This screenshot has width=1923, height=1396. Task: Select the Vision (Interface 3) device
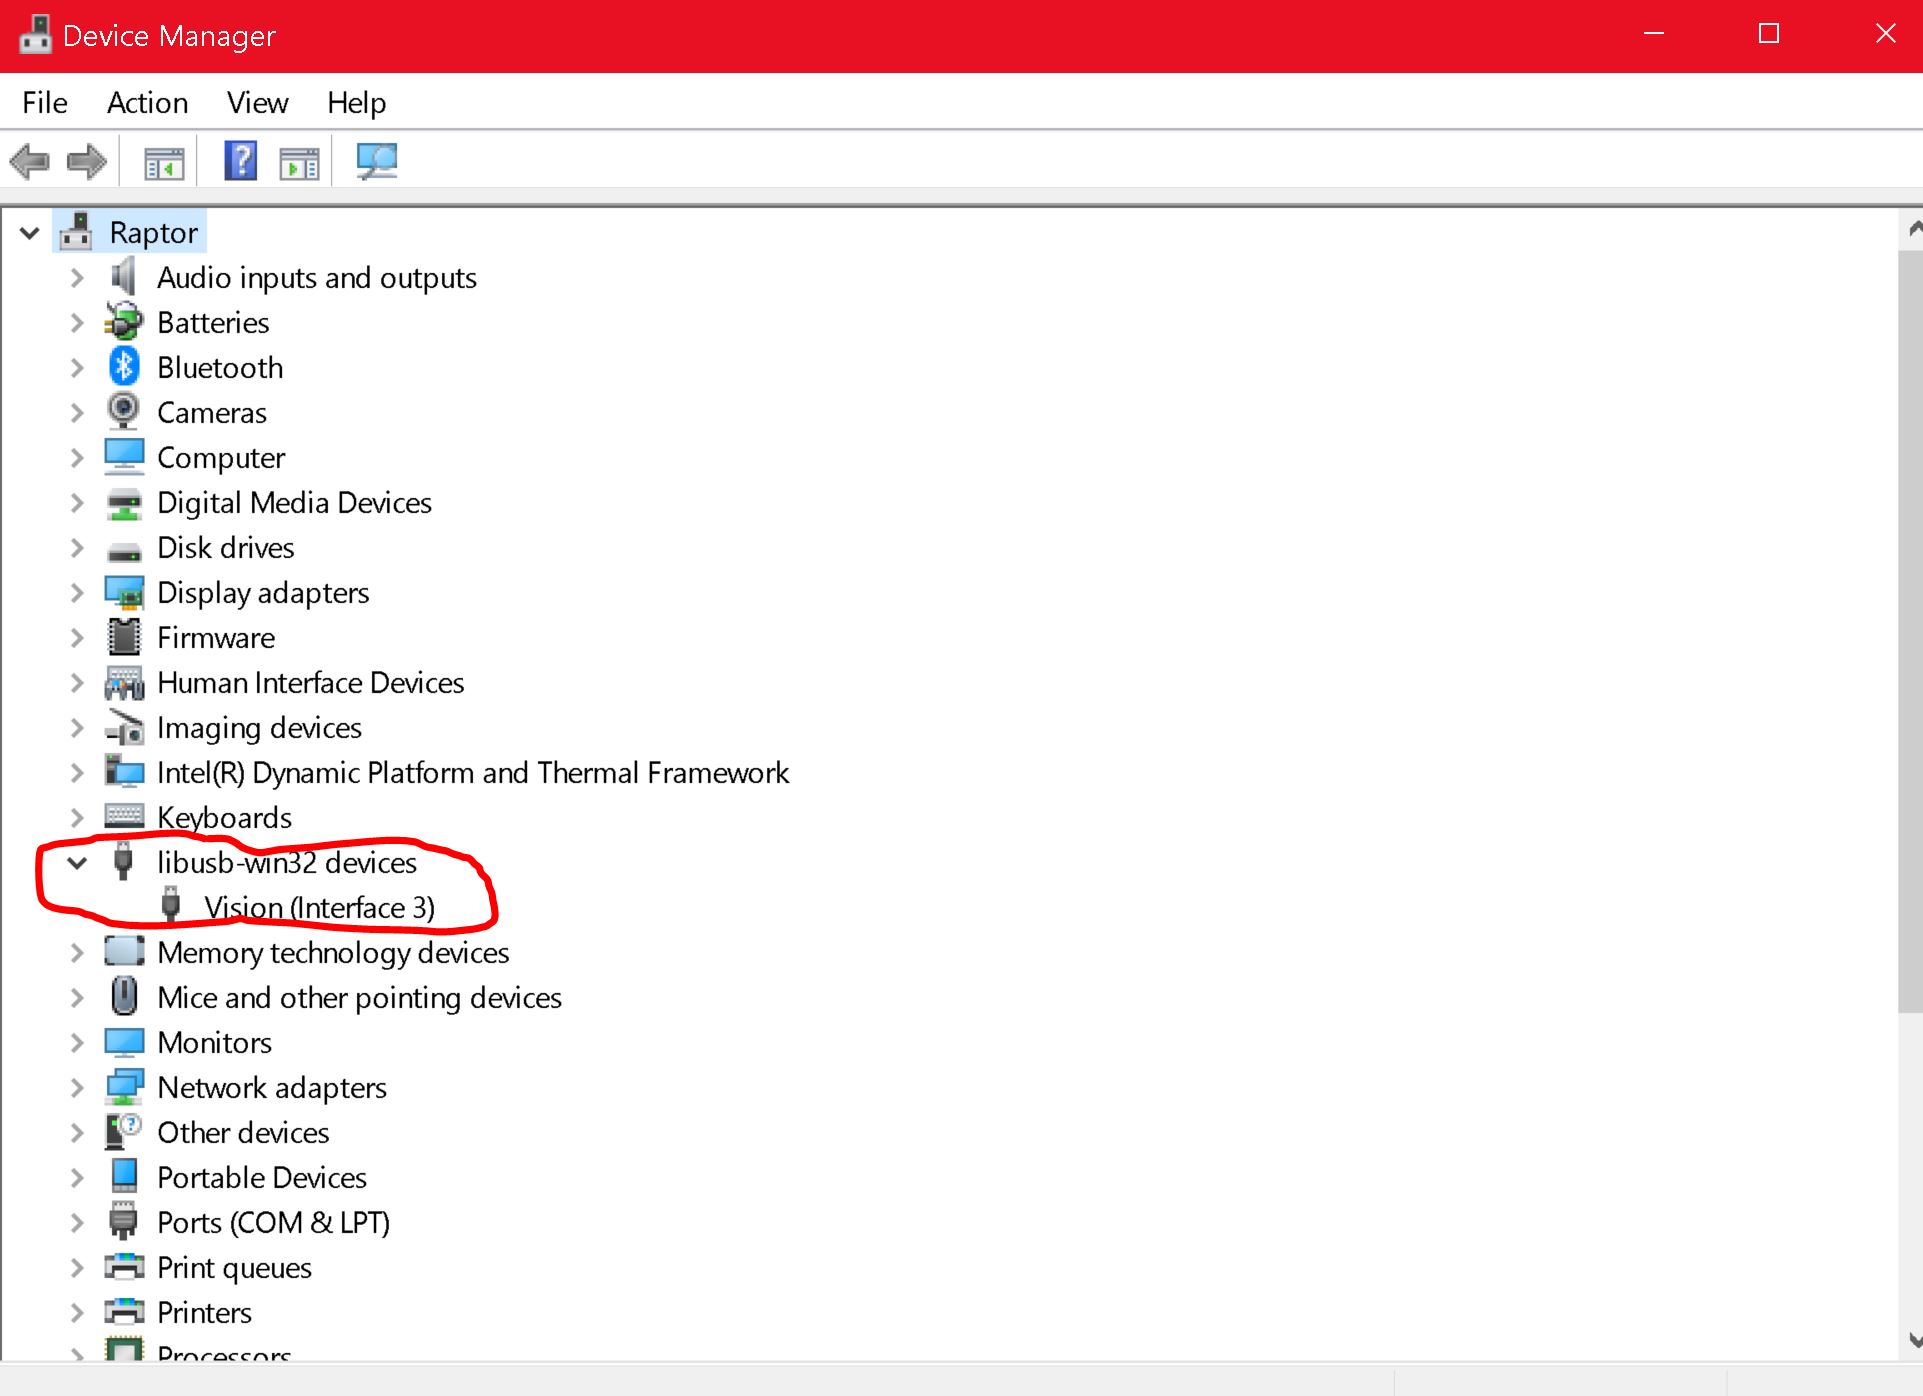319,907
